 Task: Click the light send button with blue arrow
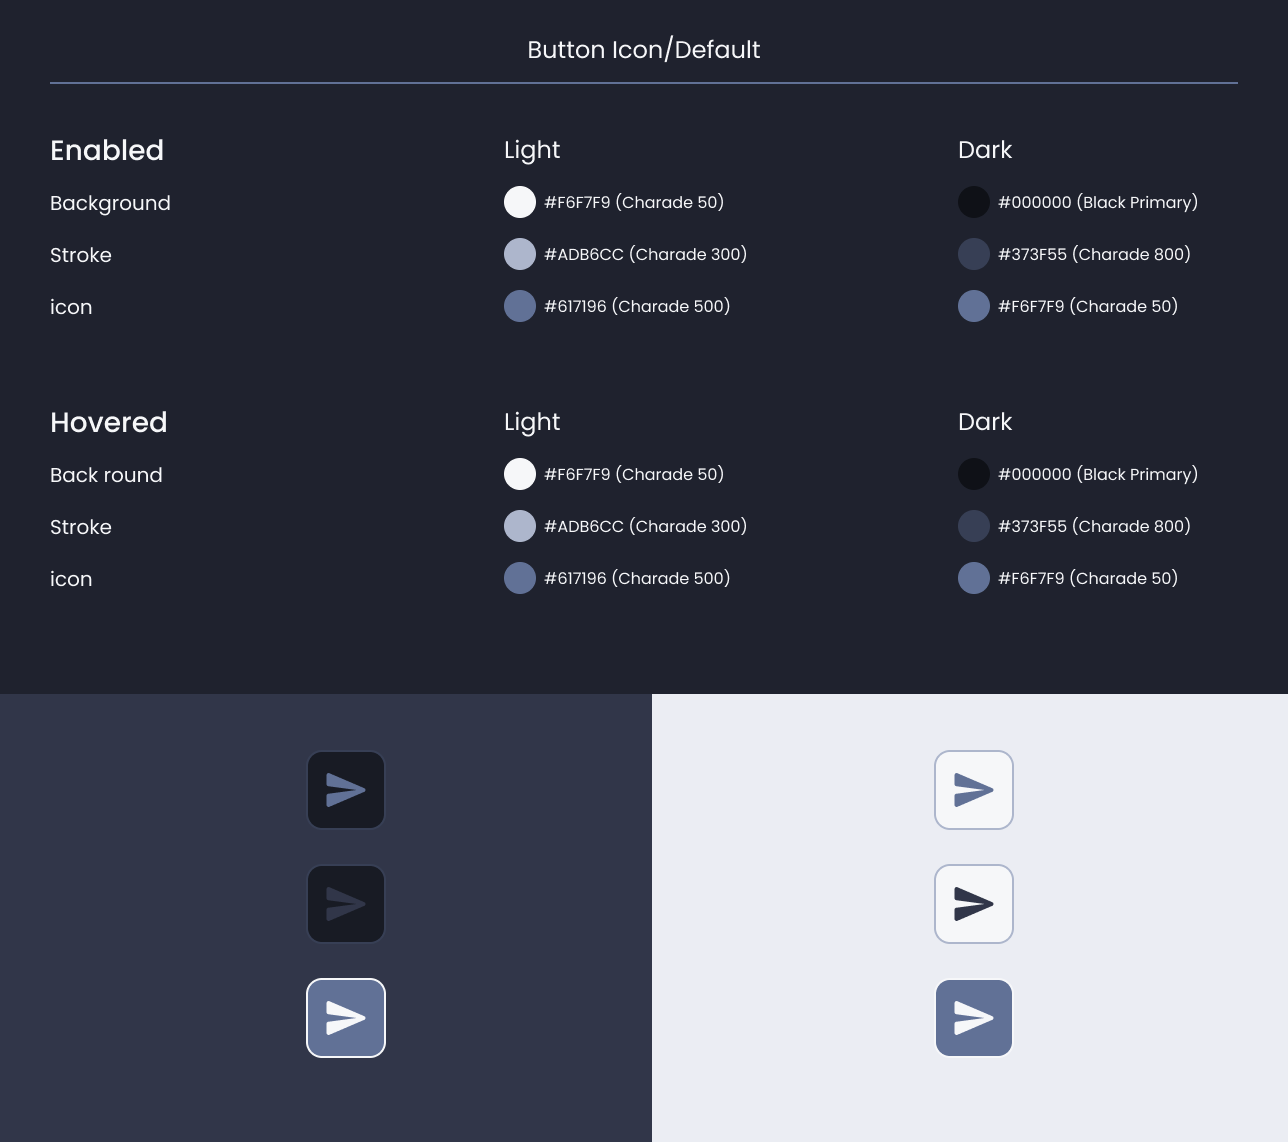(974, 790)
